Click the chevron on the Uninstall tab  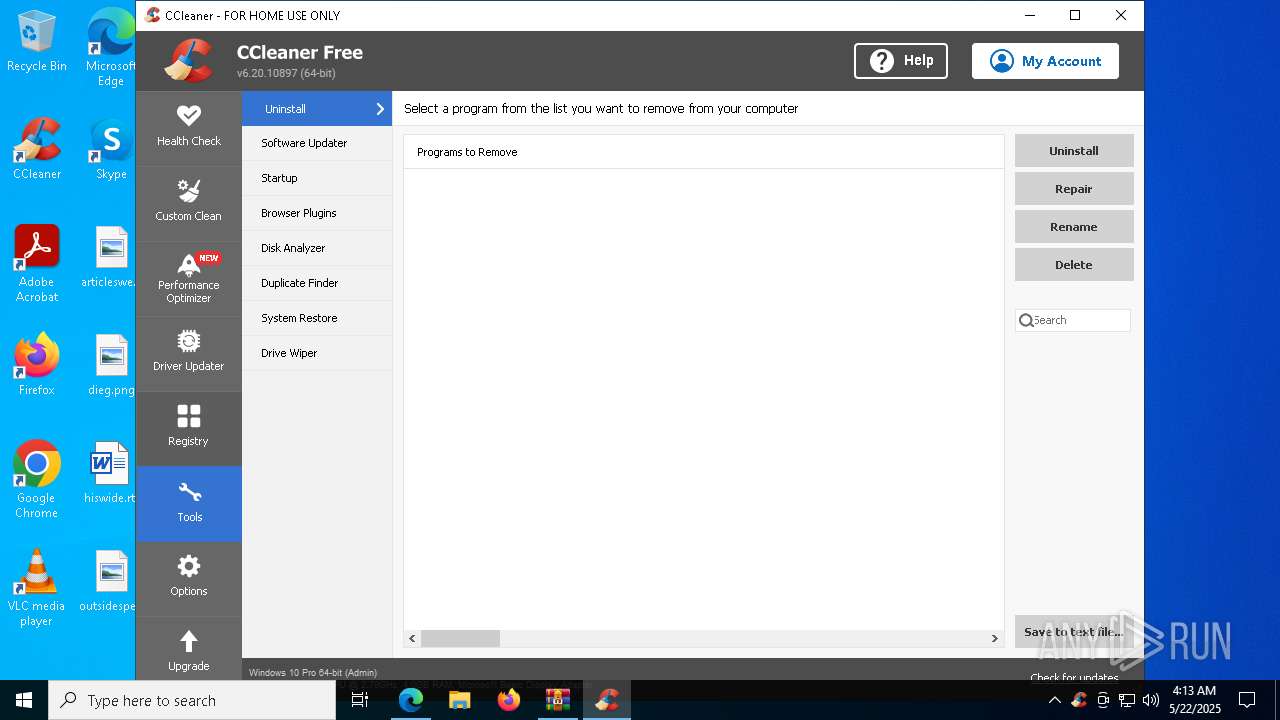[x=380, y=109]
